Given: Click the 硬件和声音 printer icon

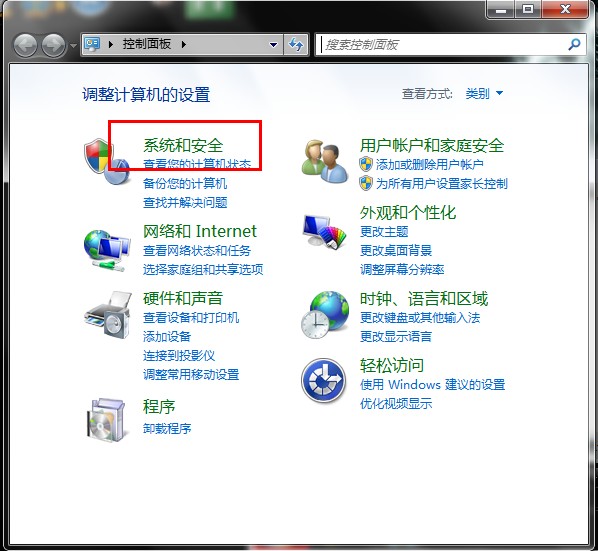Looking at the screenshot, I should point(108,315).
